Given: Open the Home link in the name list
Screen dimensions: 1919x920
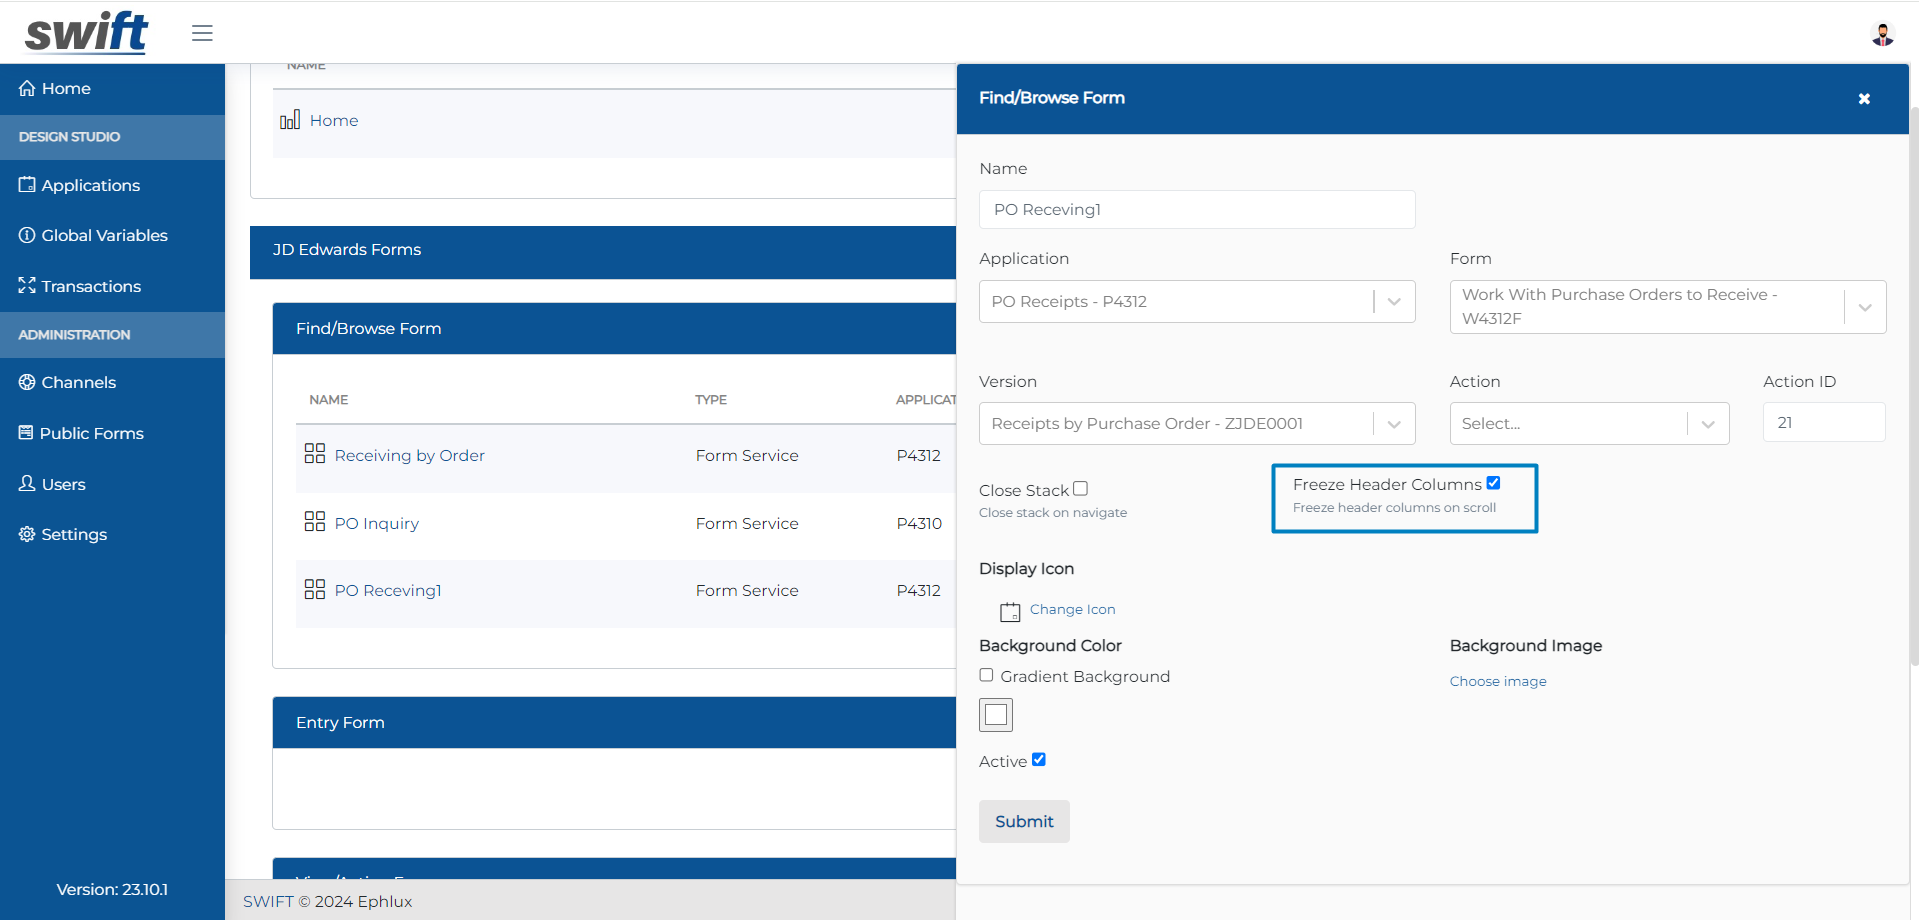Looking at the screenshot, I should [334, 121].
